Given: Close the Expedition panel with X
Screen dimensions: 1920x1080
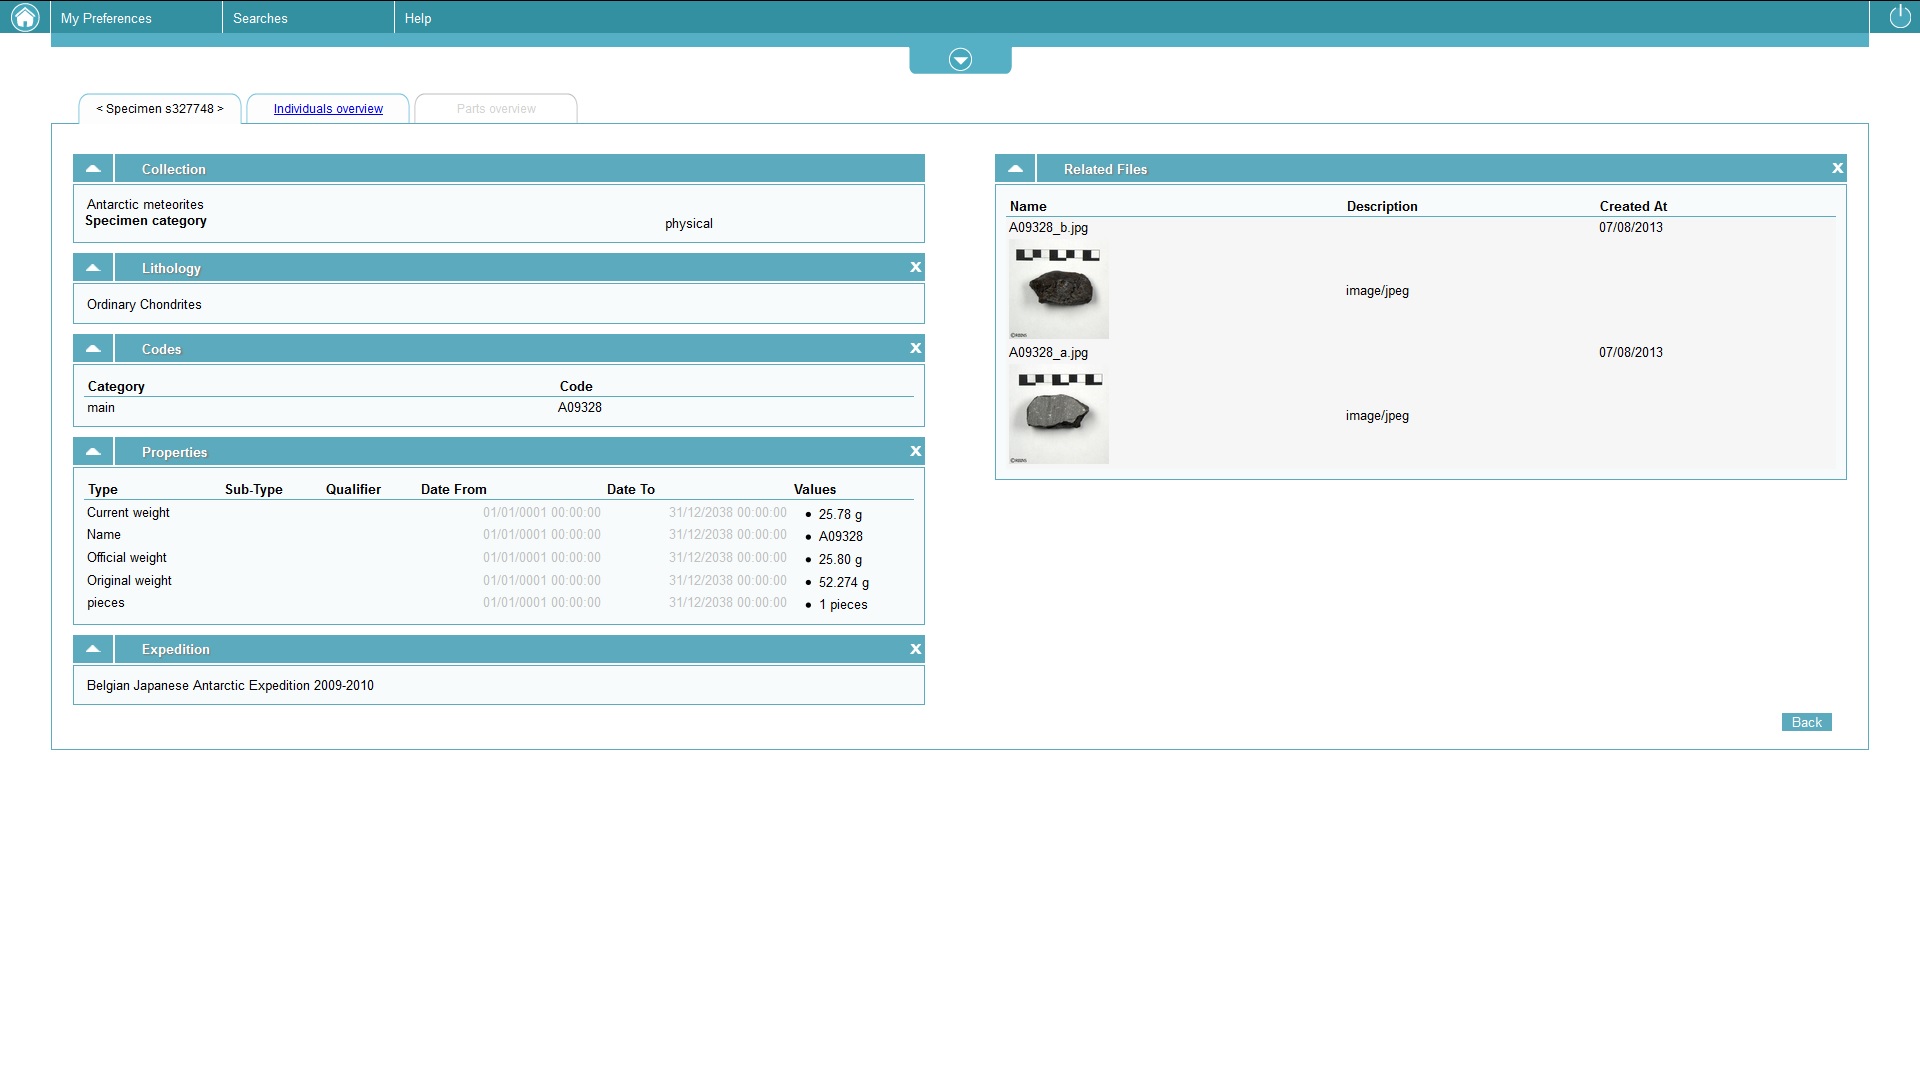Looking at the screenshot, I should (915, 649).
